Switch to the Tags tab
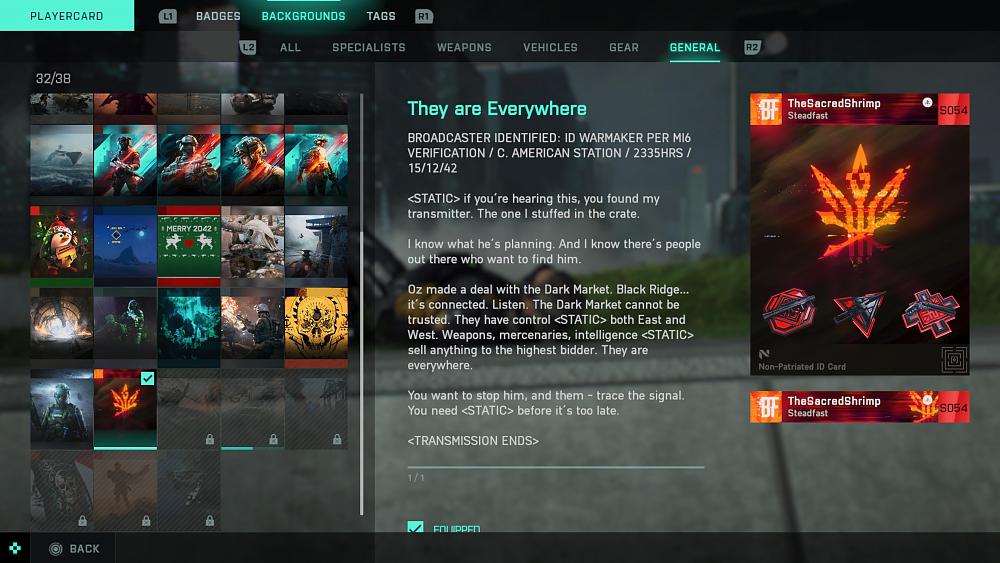This screenshot has width=1000, height=563. pyautogui.click(x=381, y=16)
